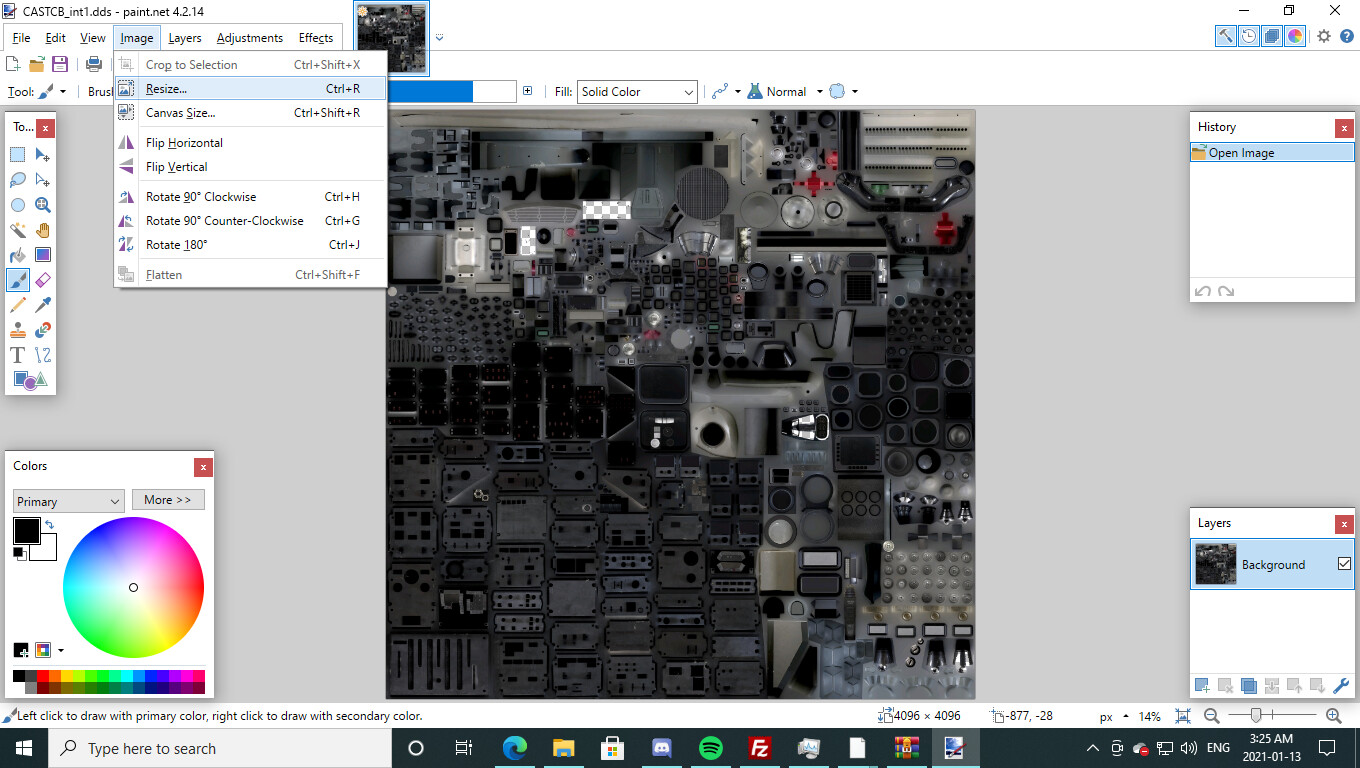Image resolution: width=1360 pixels, height=768 pixels.
Task: Click the Save icon in the toolbar
Action: (60, 64)
